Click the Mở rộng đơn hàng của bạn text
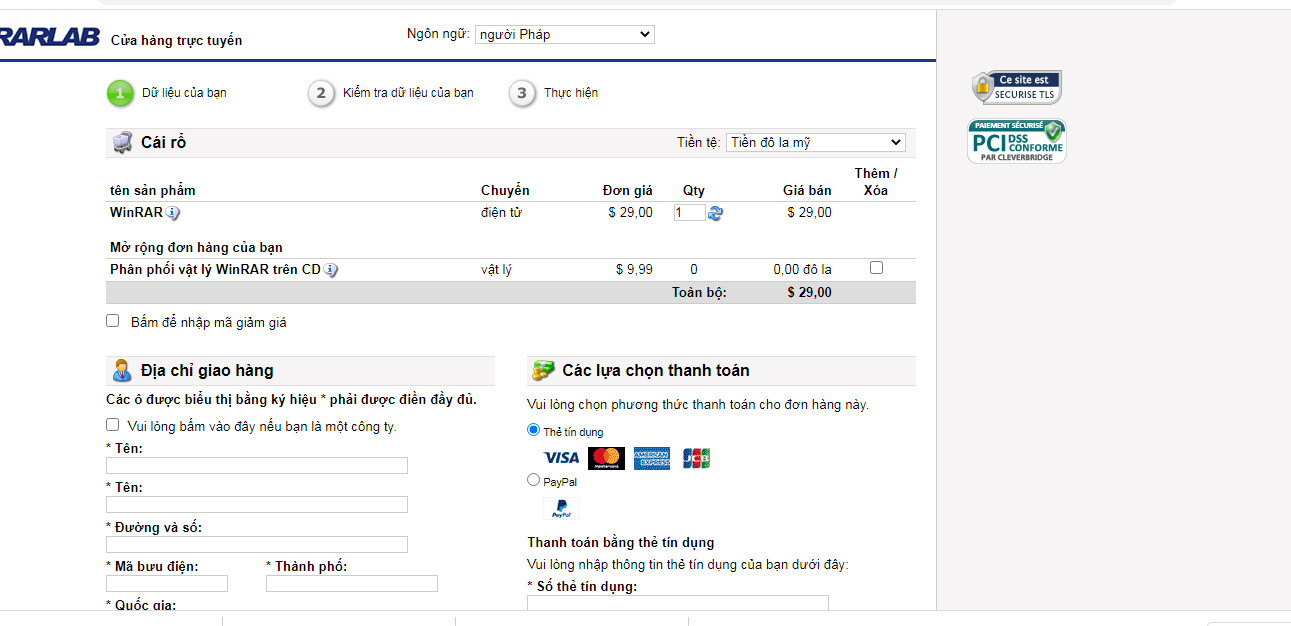Image resolution: width=1291 pixels, height=626 pixels. [x=196, y=247]
